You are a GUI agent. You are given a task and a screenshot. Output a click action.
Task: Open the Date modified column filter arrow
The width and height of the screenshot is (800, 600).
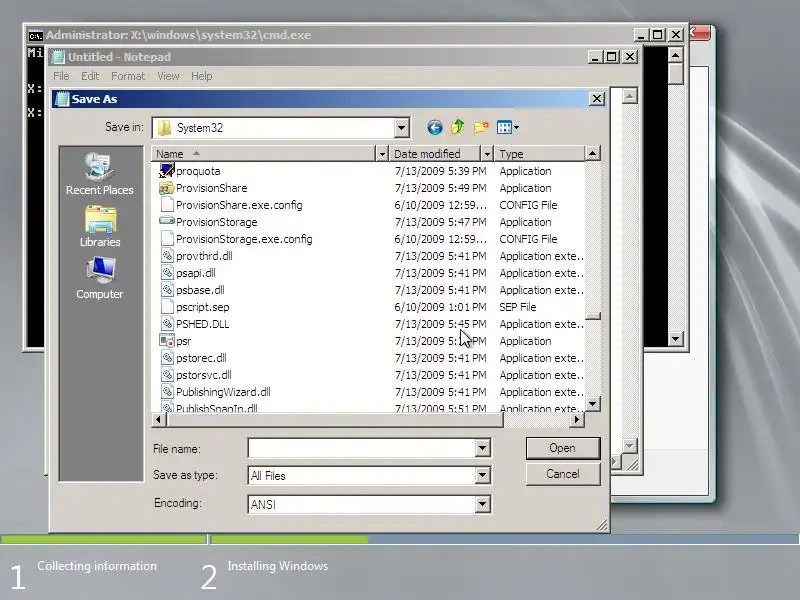[487, 154]
